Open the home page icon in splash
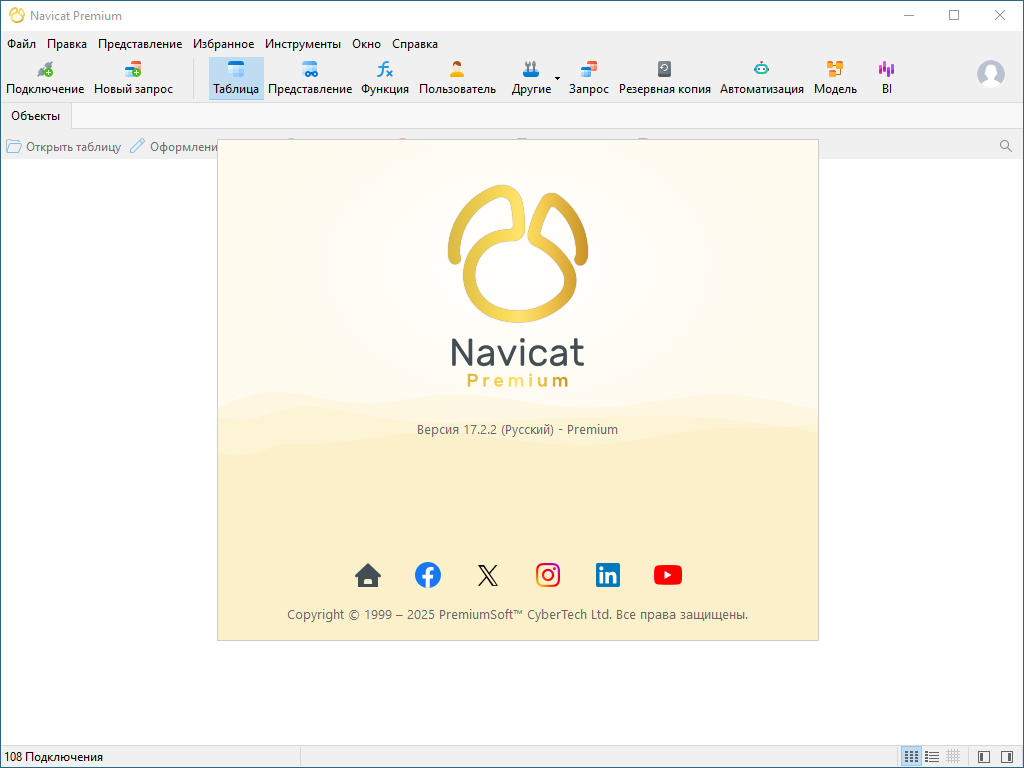 click(x=368, y=575)
